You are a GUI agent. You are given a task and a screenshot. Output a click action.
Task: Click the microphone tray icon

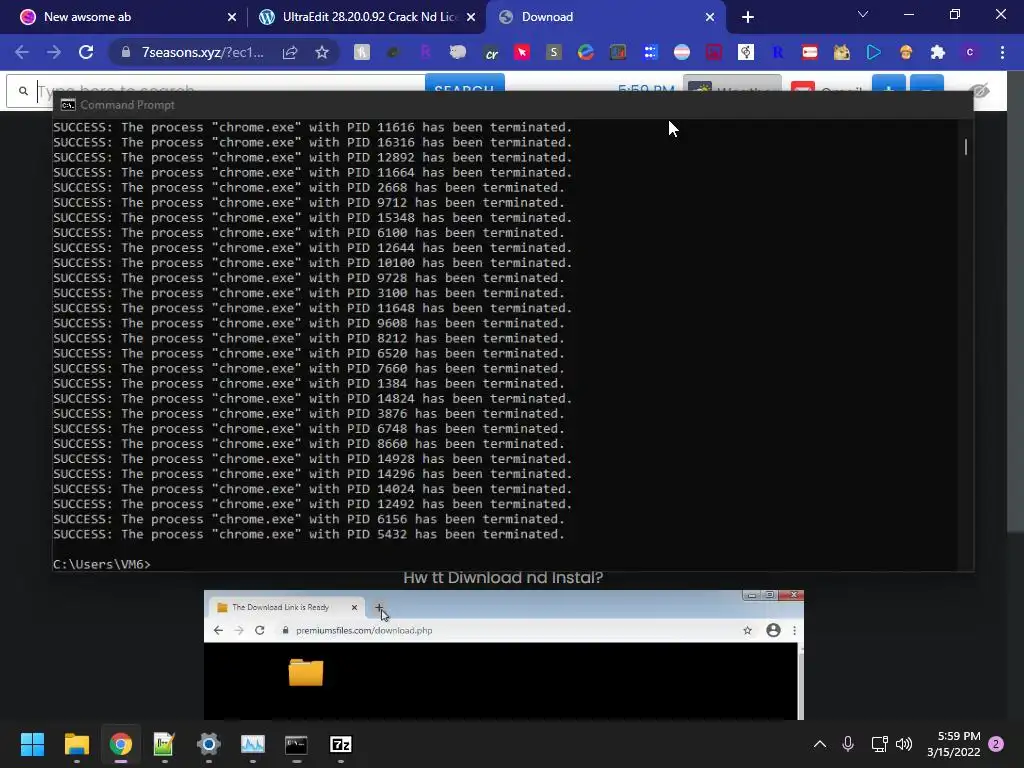click(x=848, y=744)
